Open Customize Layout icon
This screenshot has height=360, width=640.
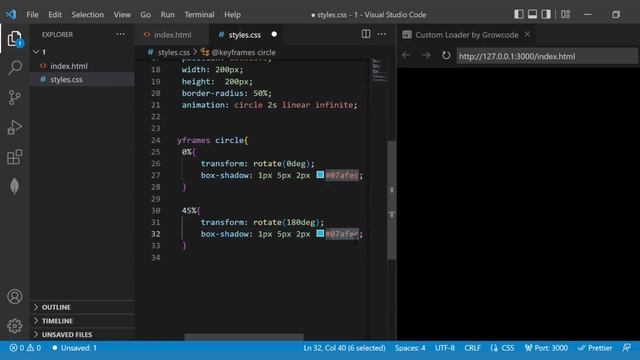click(x=565, y=14)
